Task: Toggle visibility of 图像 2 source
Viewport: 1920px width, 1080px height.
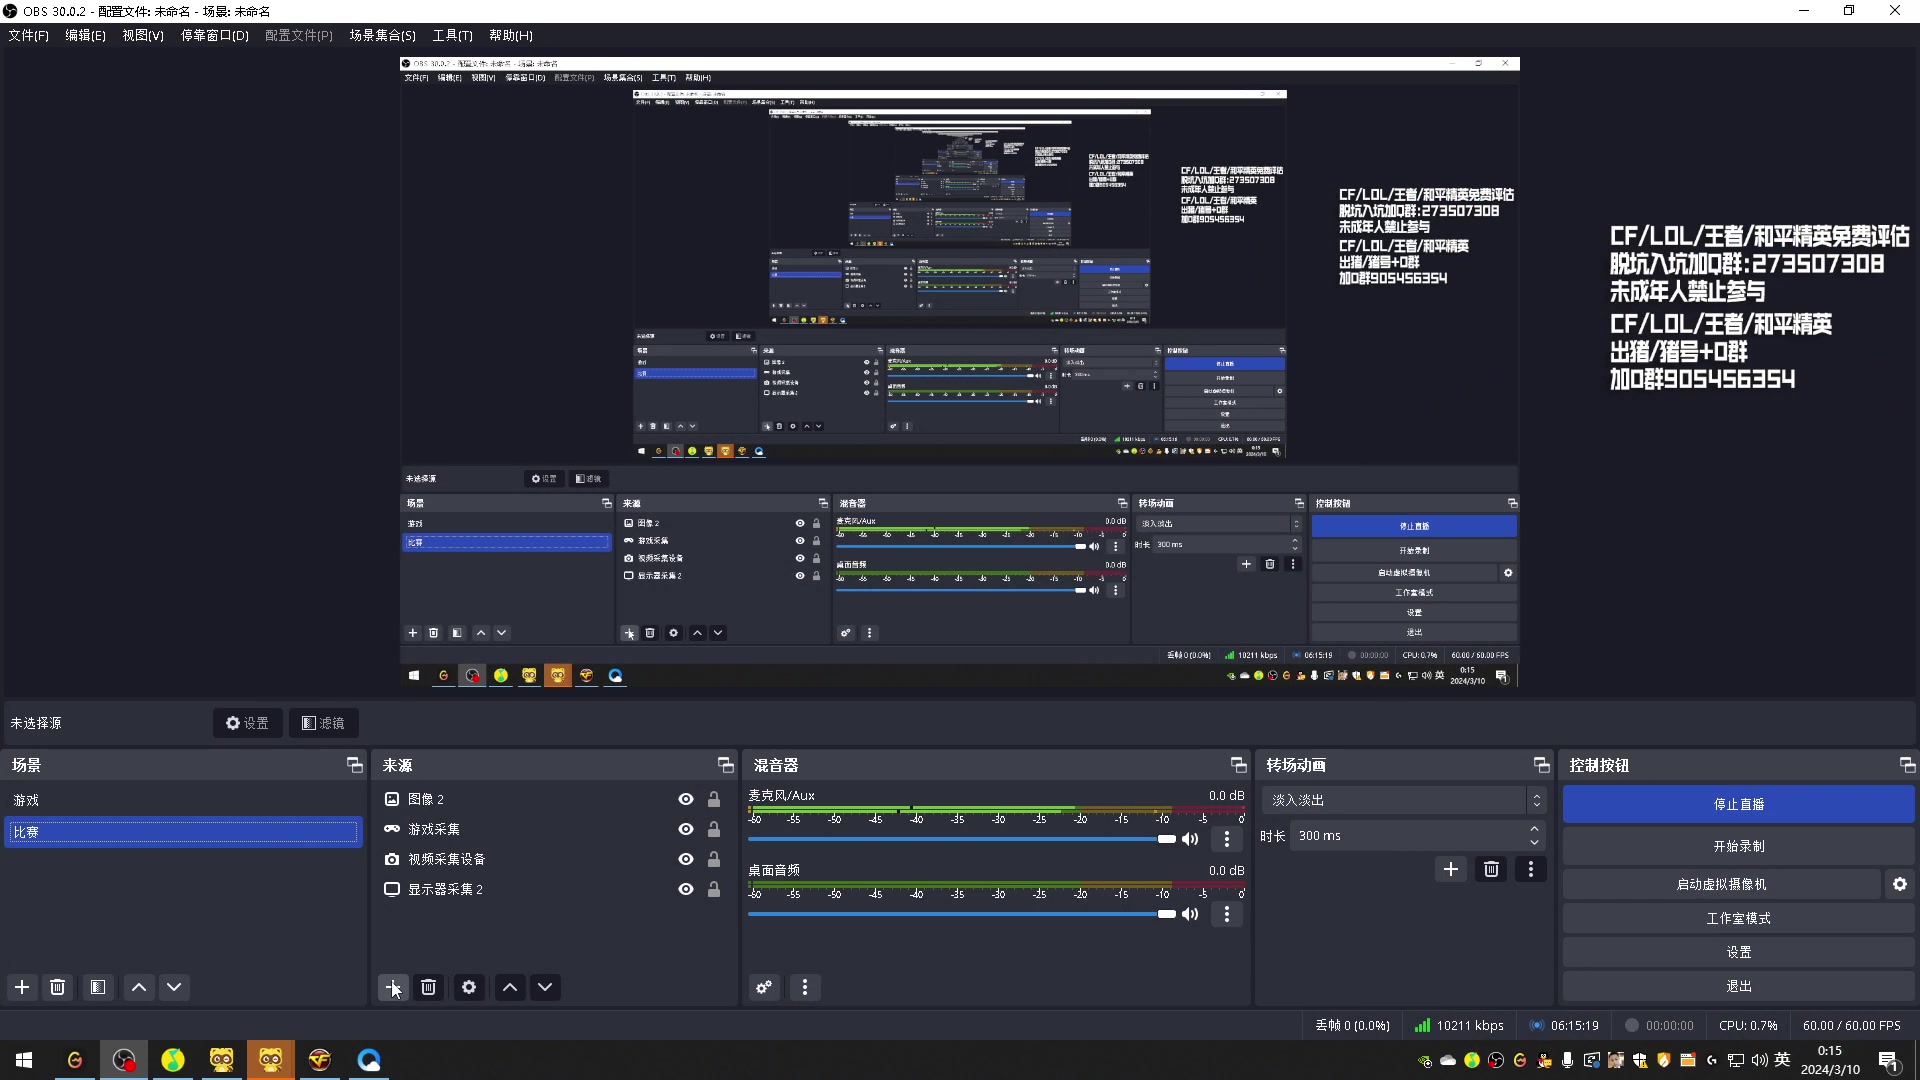Action: [686, 799]
